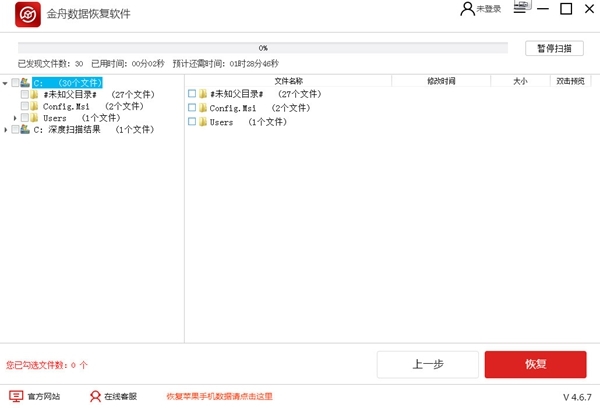Click the C: drive icon in tree
The height and width of the screenshot is (408, 600).
click(25, 83)
